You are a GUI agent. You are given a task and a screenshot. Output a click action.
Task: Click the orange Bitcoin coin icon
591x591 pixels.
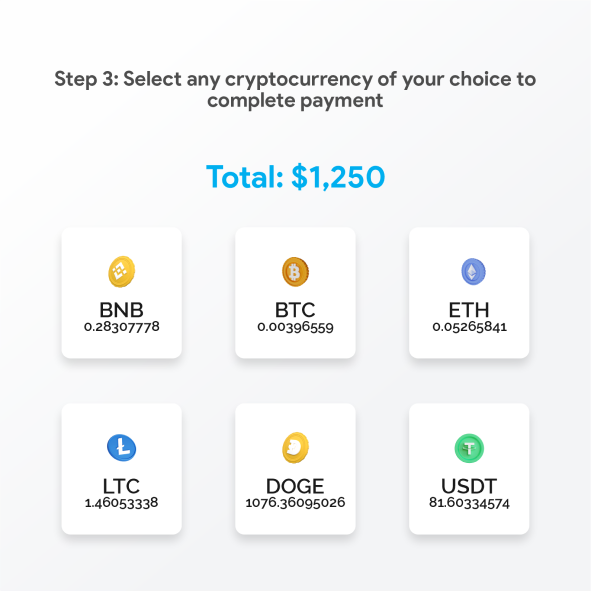point(295,271)
